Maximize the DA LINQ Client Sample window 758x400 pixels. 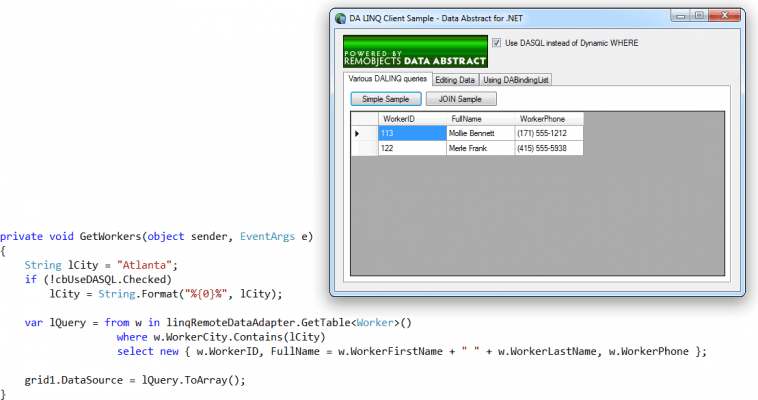[700, 16]
